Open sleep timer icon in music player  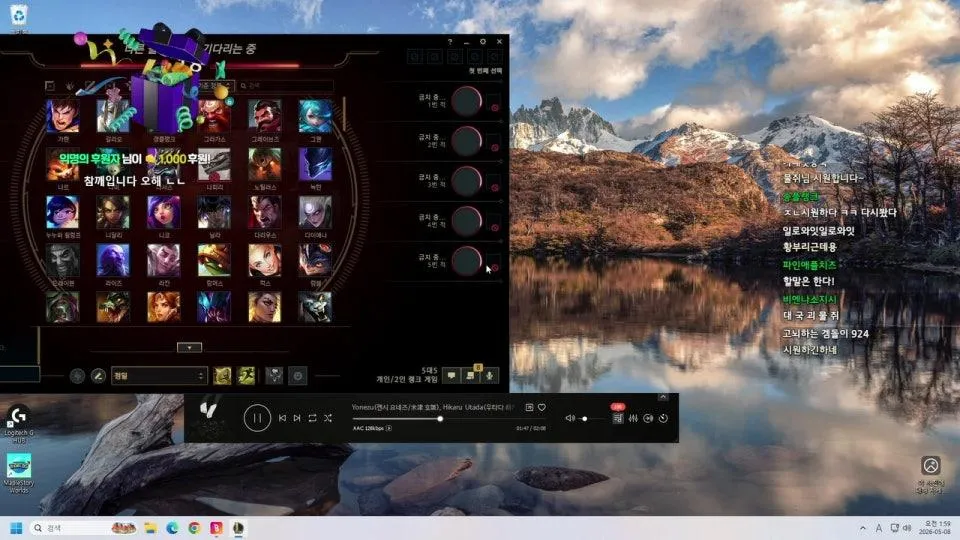663,418
